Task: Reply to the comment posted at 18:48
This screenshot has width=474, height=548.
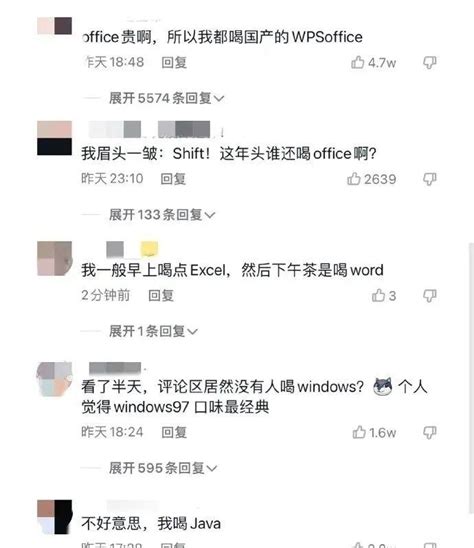Action: [x=174, y=63]
